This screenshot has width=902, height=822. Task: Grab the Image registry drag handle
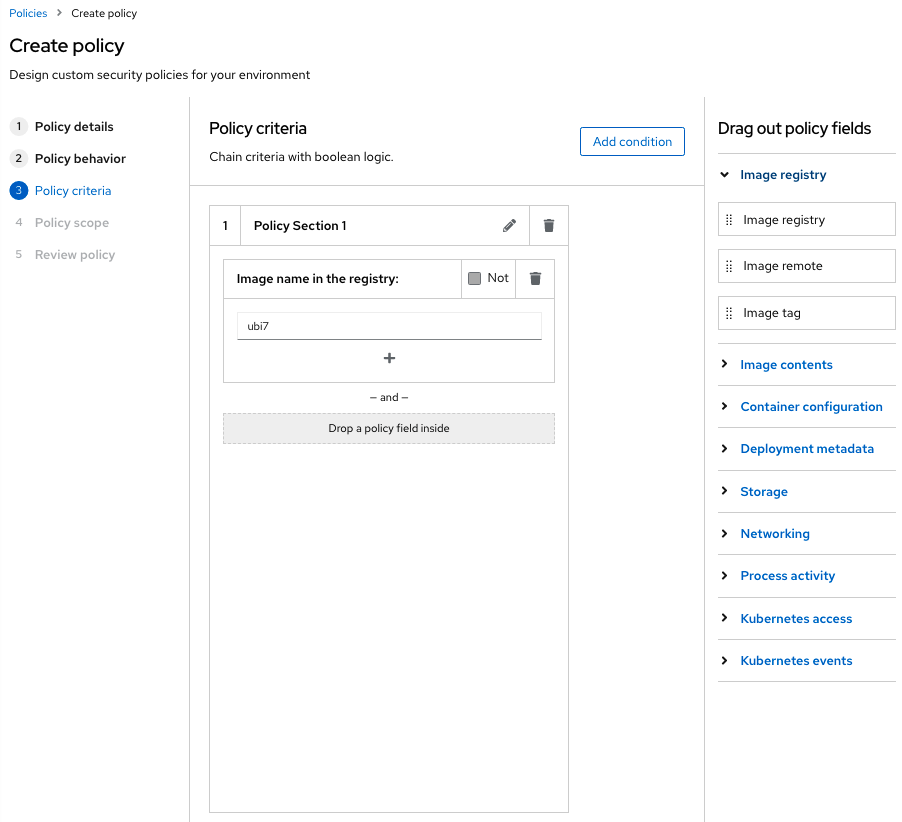click(729, 220)
